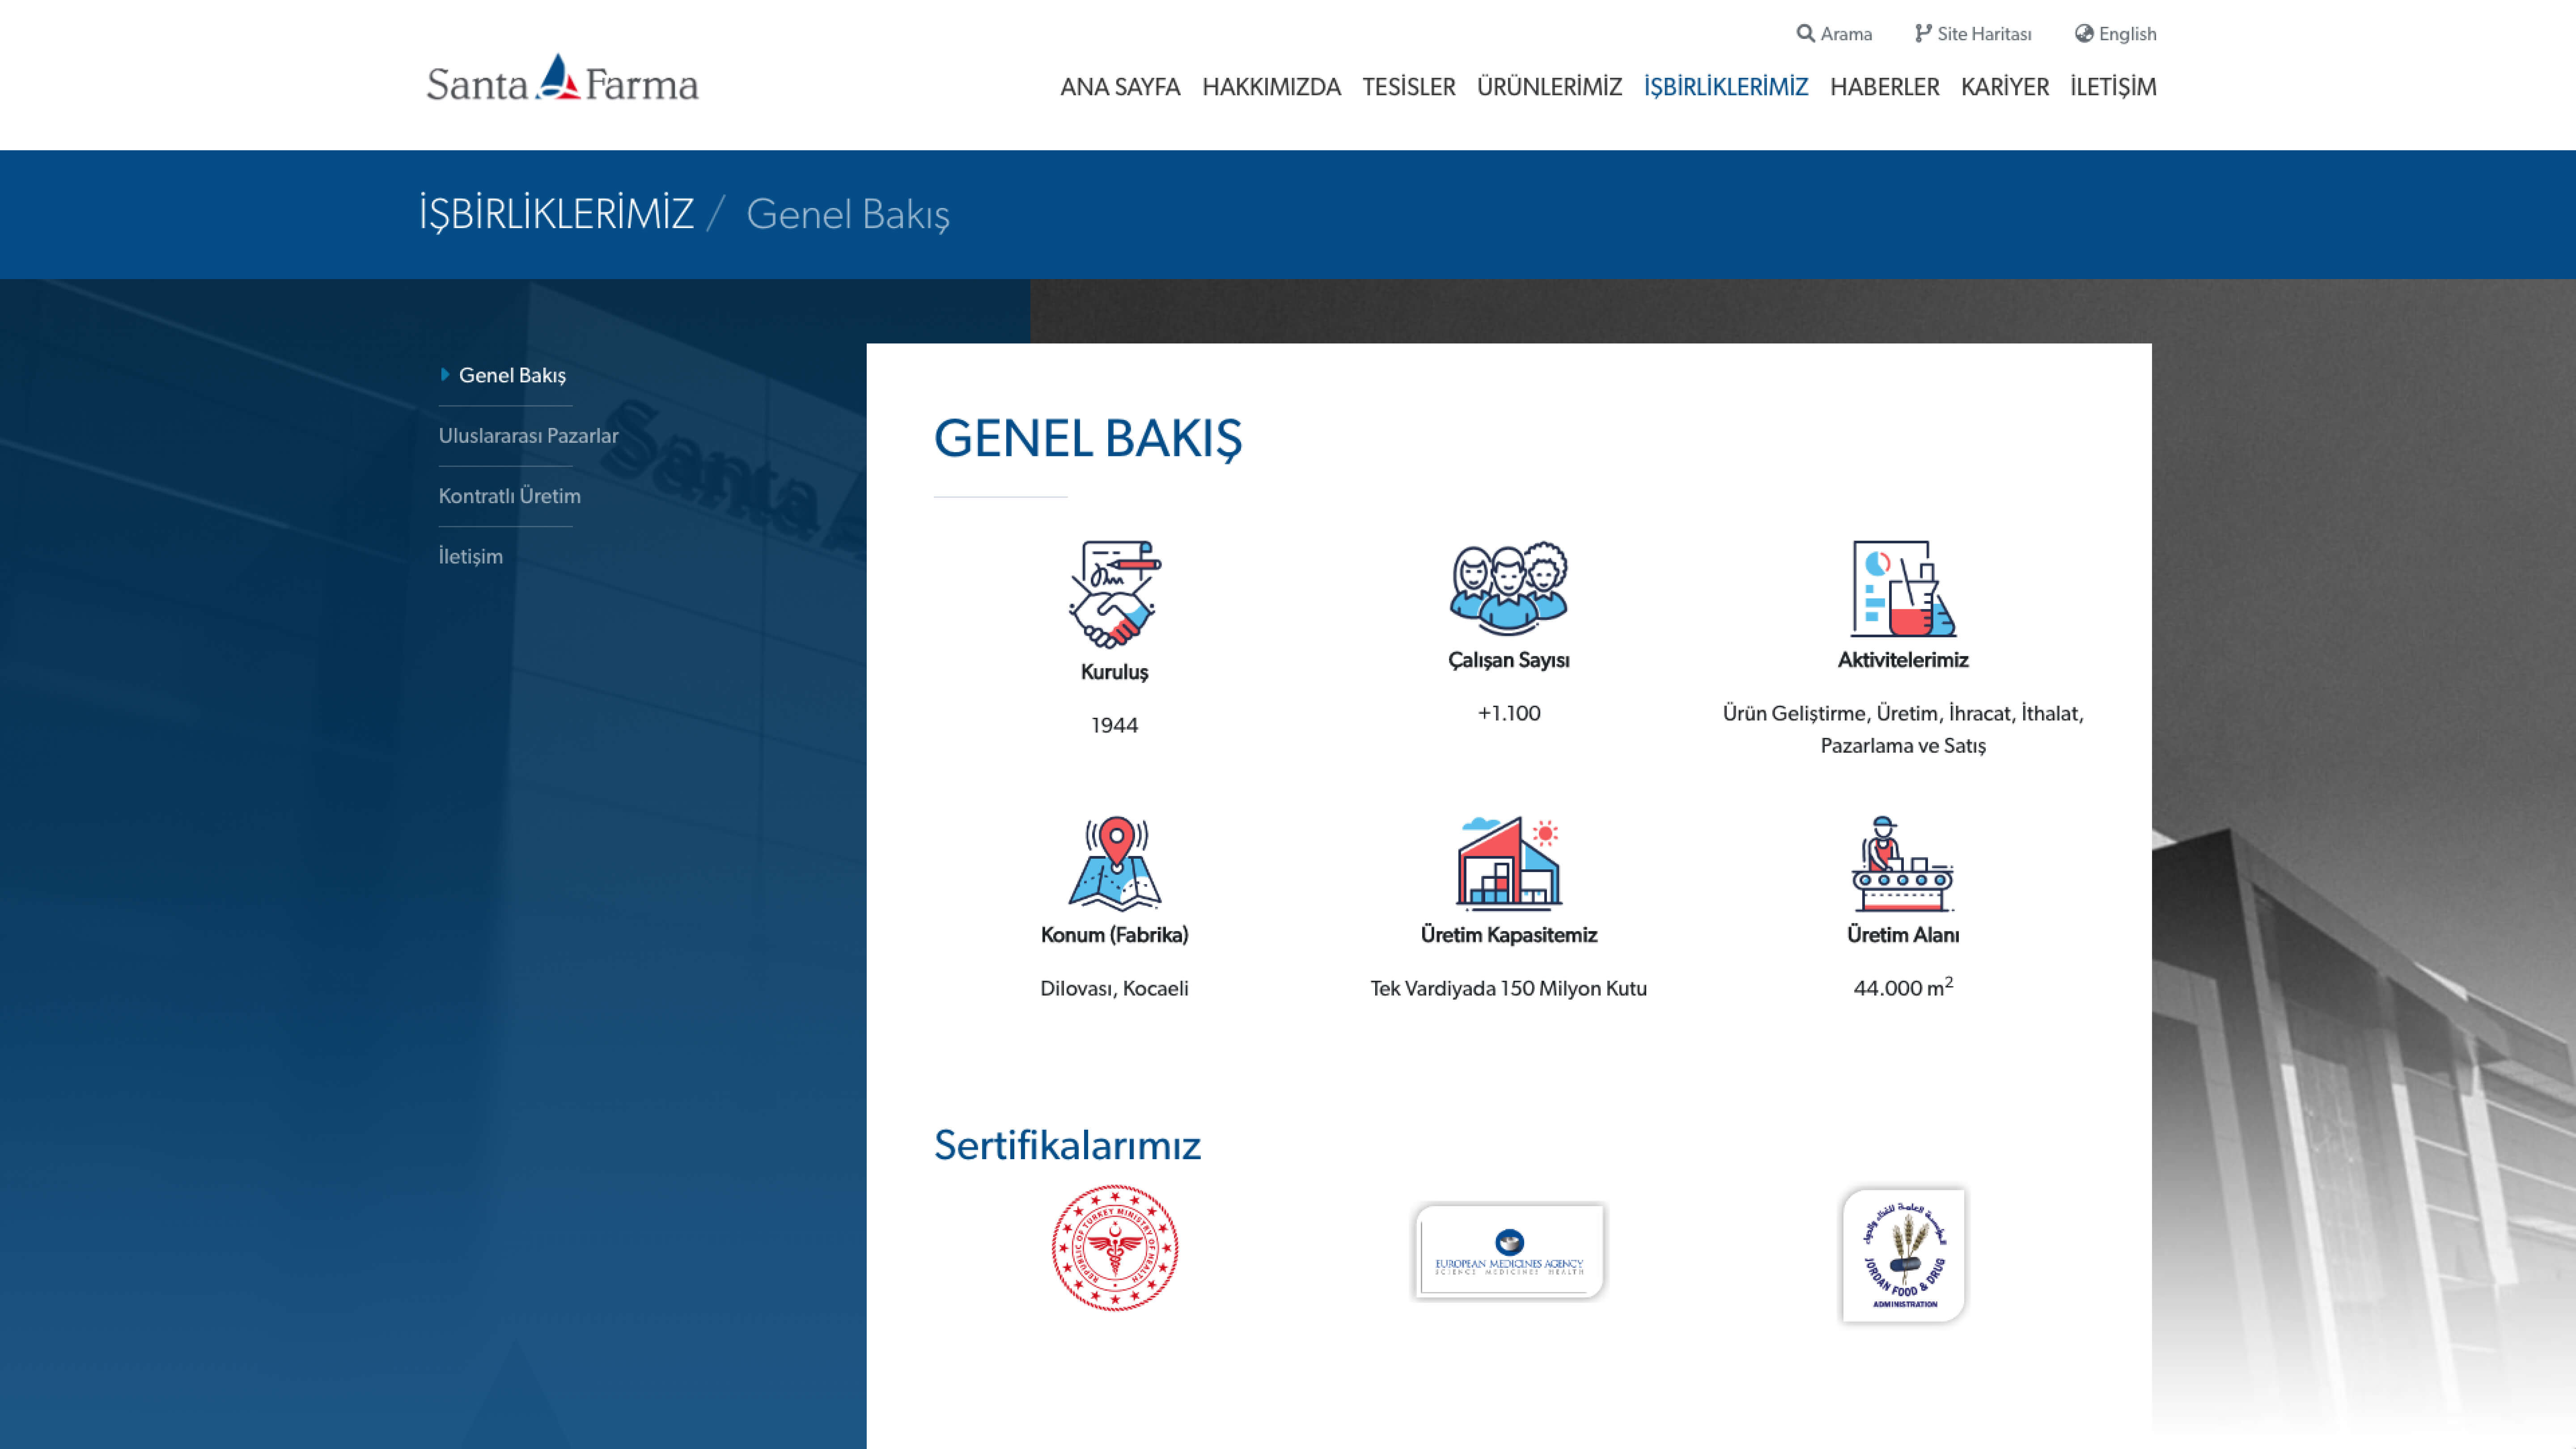
Task: Click the European Medicines Agency certificate icon
Action: [1508, 1249]
